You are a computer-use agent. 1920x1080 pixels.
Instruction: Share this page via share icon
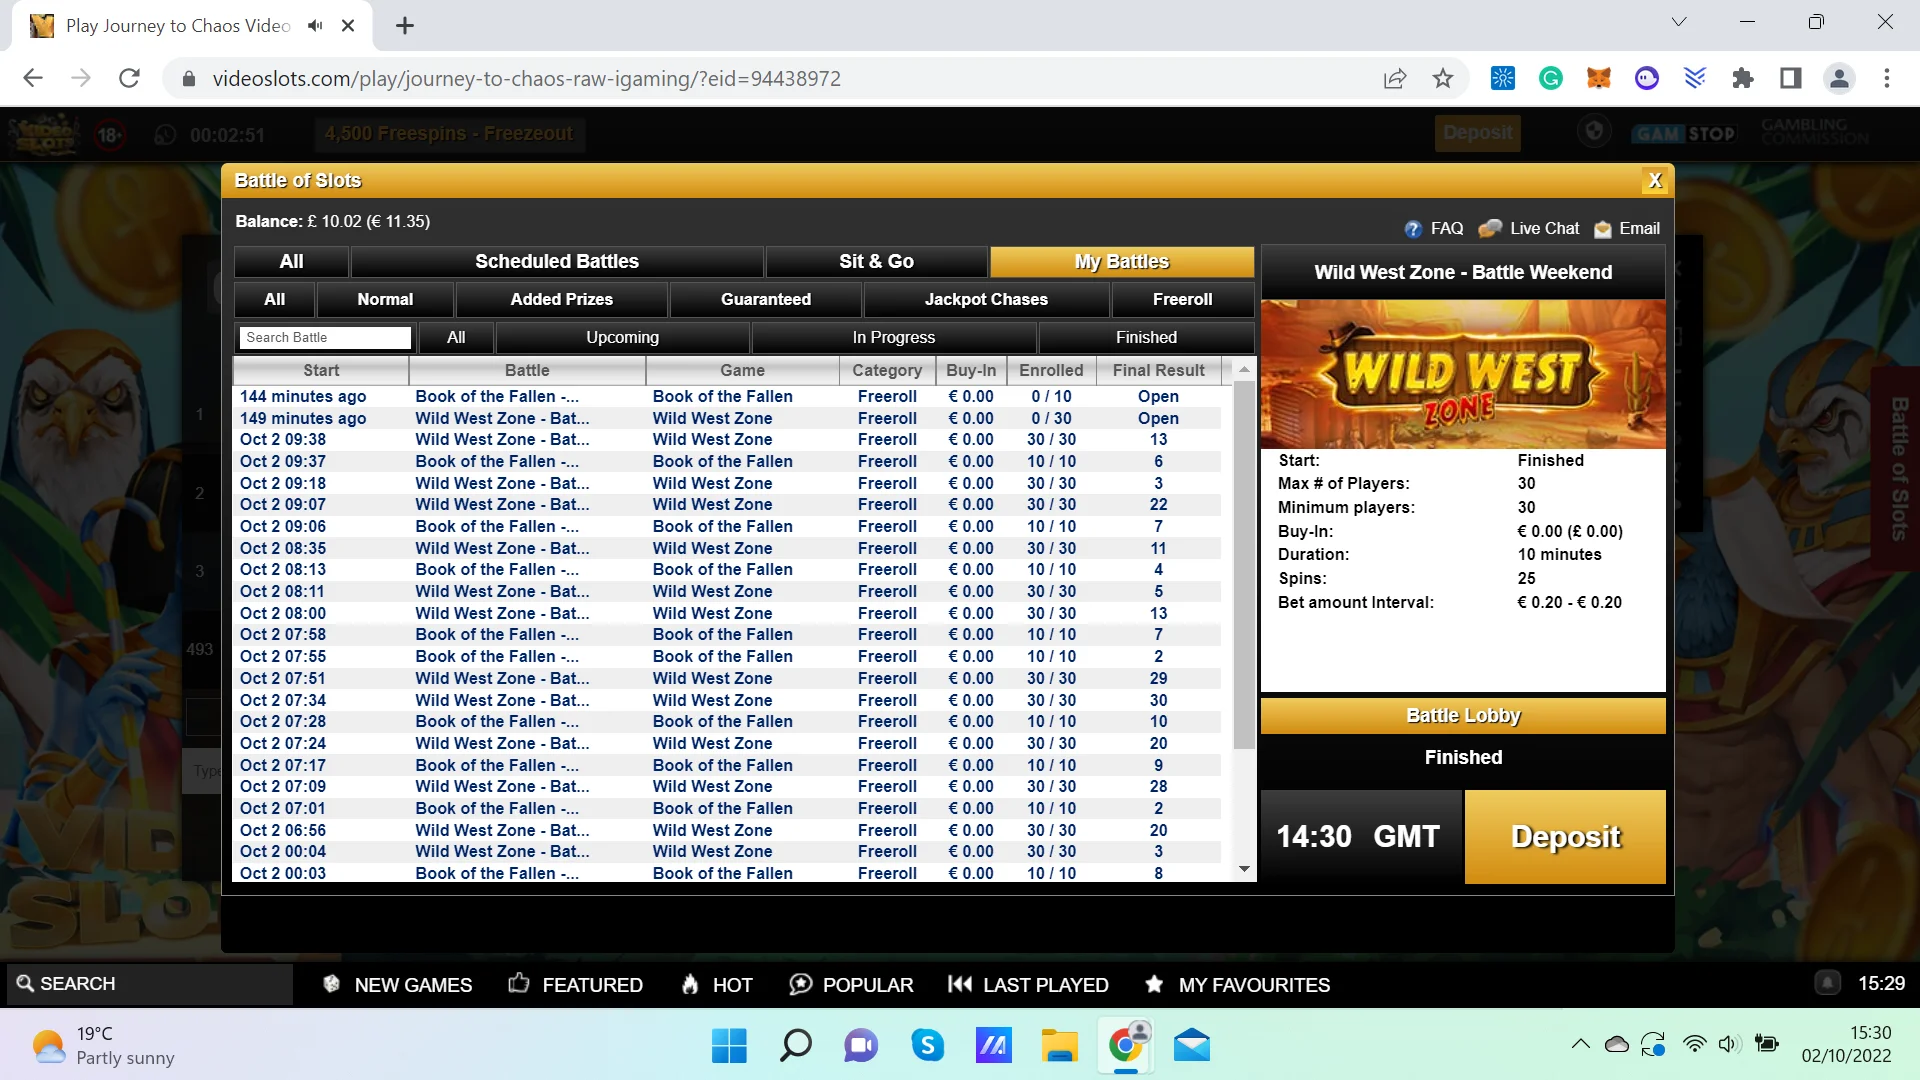tap(1395, 78)
